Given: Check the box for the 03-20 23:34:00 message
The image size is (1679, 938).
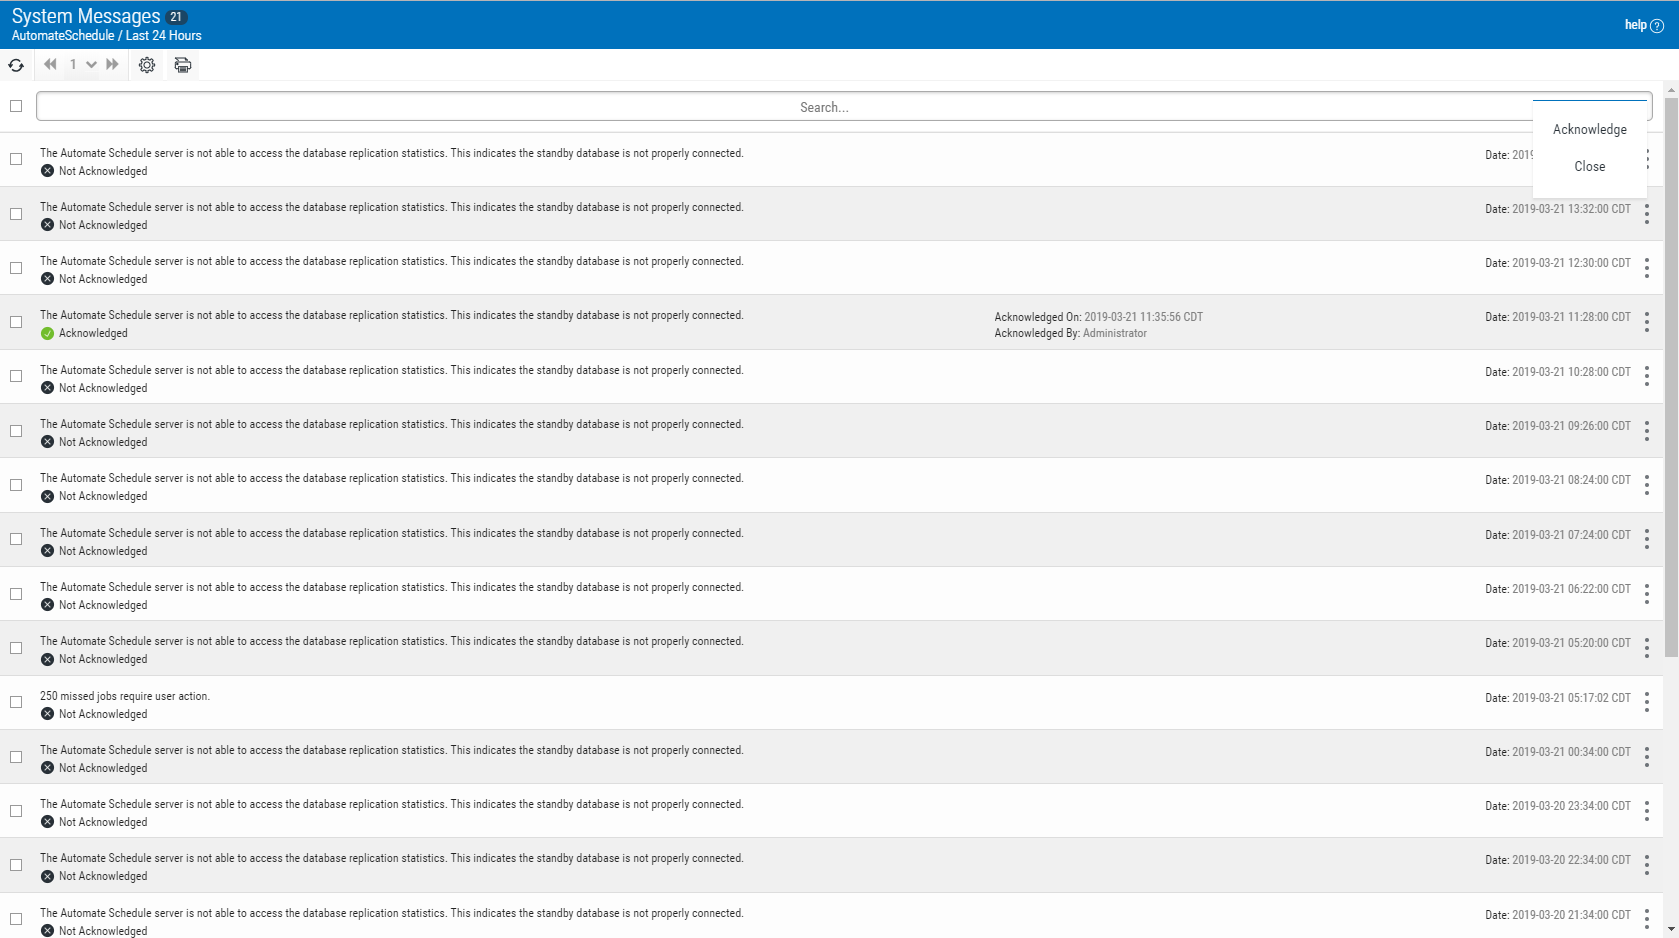Looking at the screenshot, I should click(16, 811).
